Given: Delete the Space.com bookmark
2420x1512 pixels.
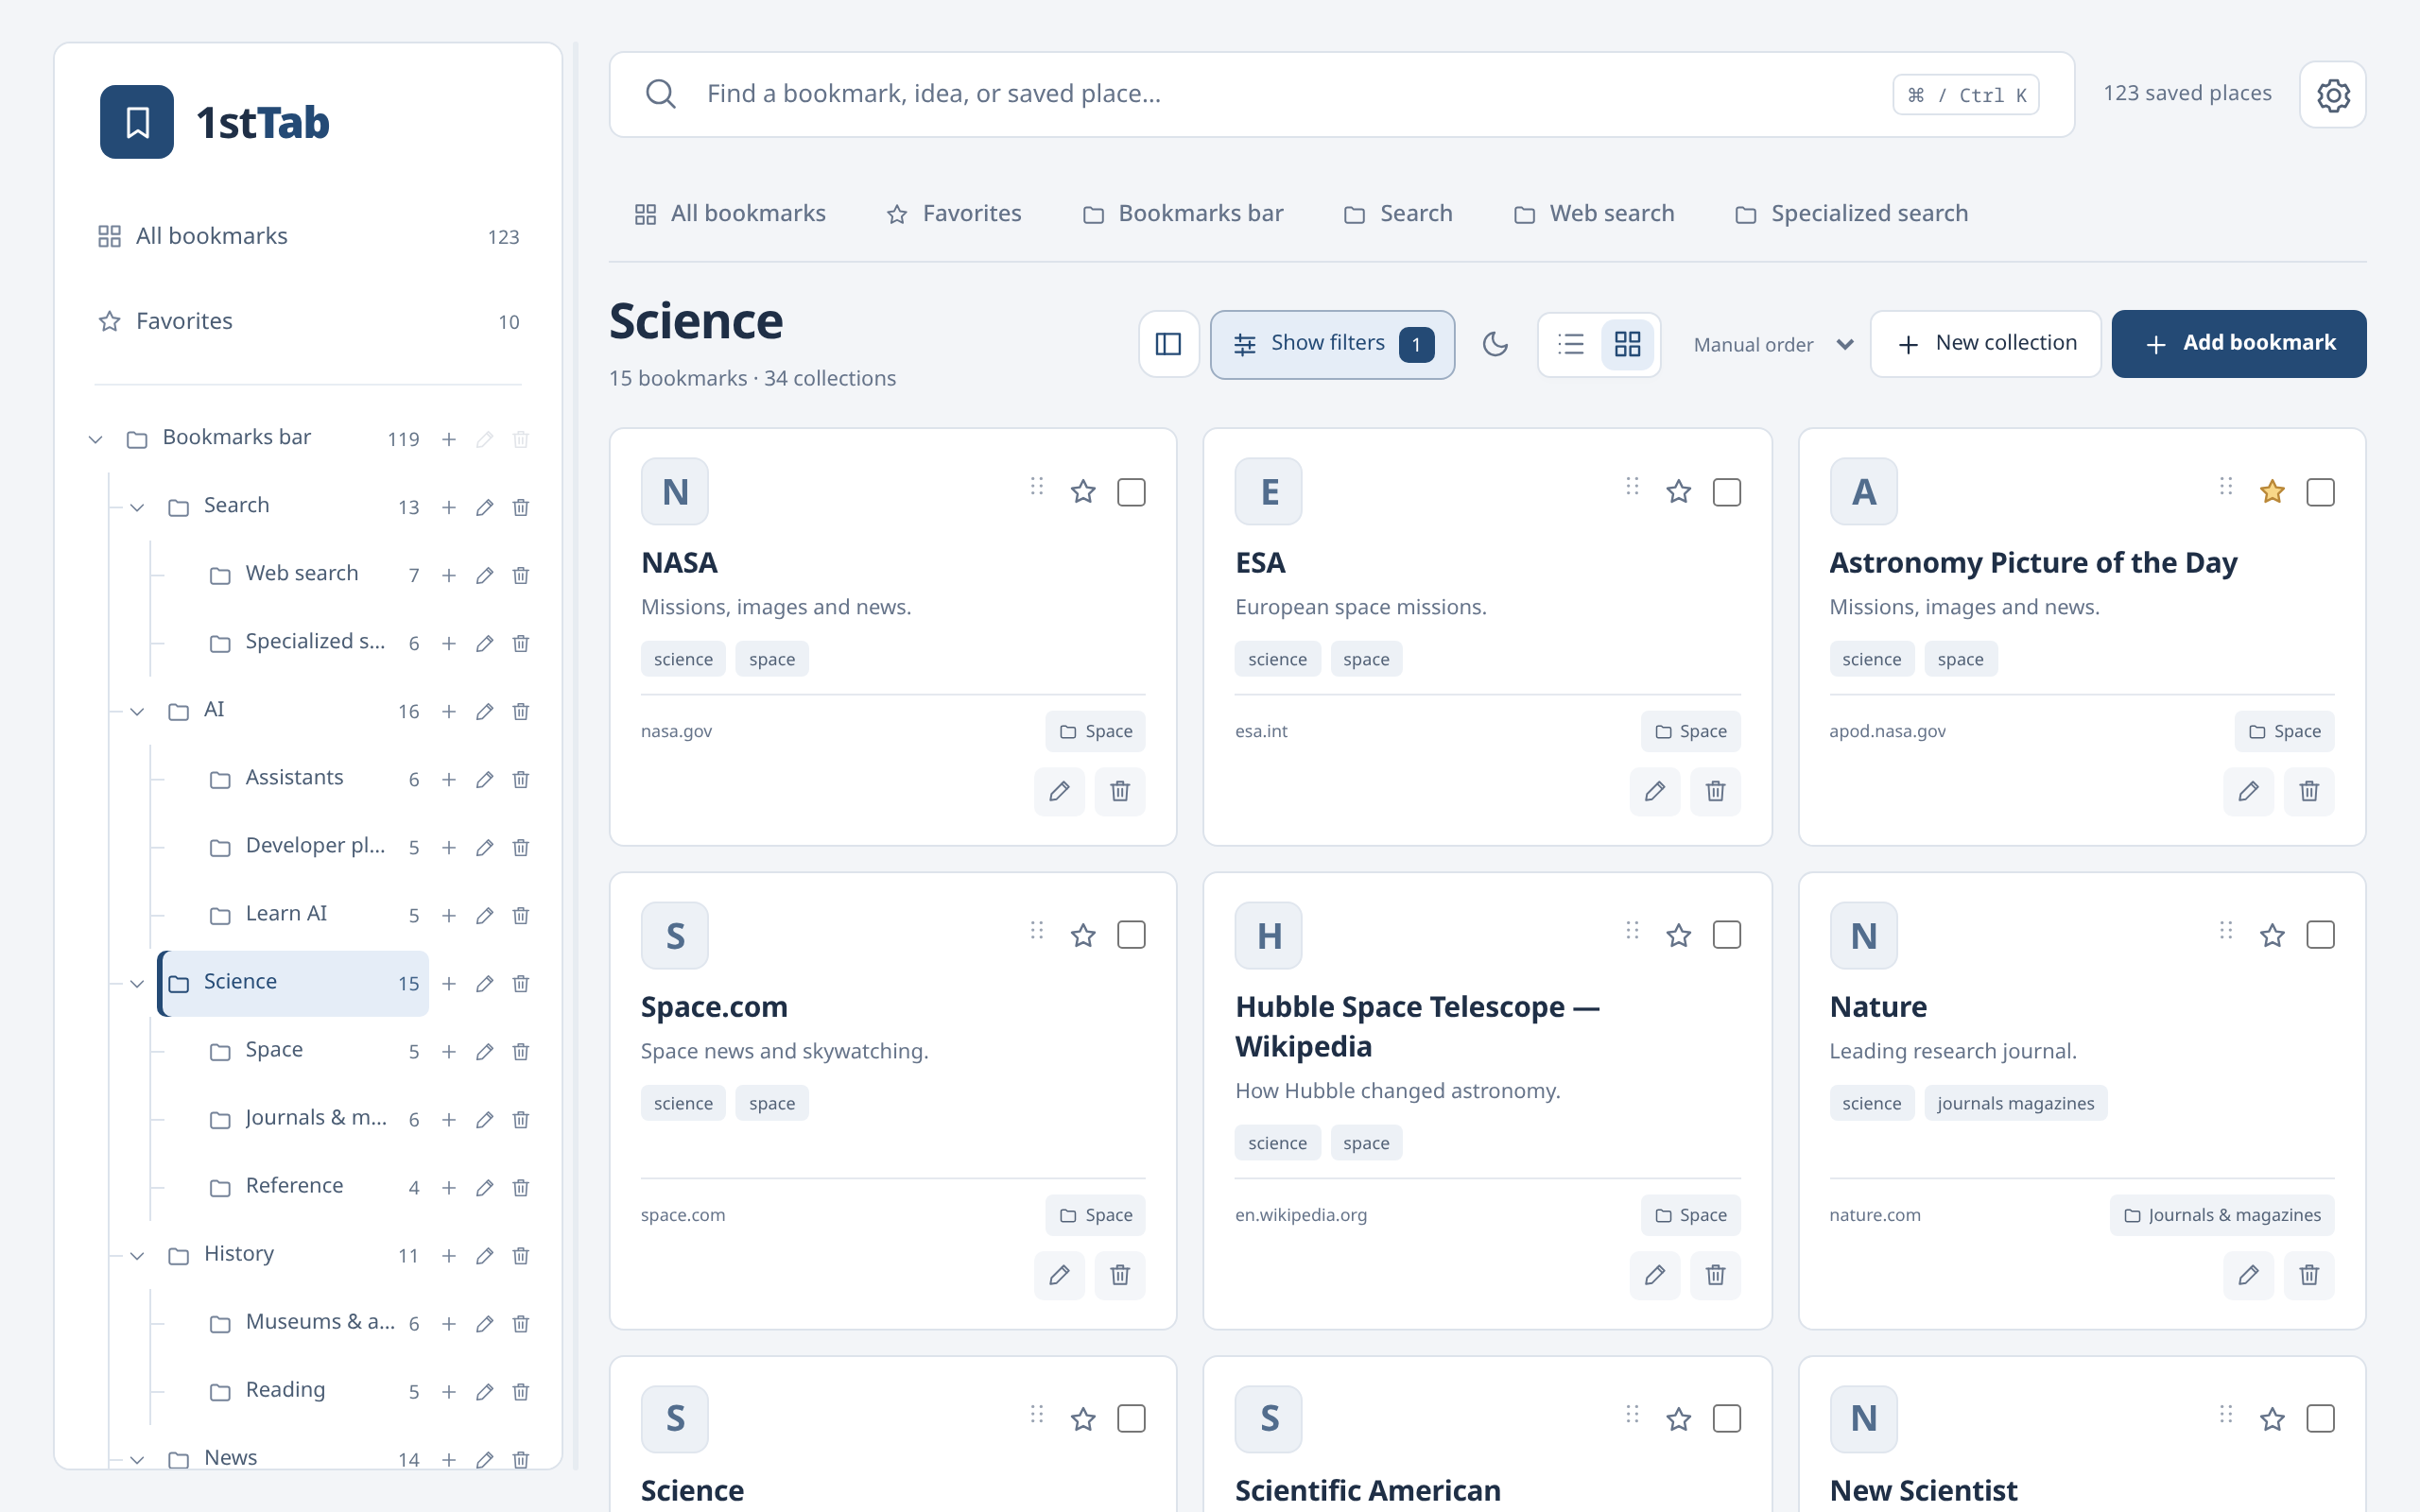Looking at the screenshot, I should coord(1119,1274).
